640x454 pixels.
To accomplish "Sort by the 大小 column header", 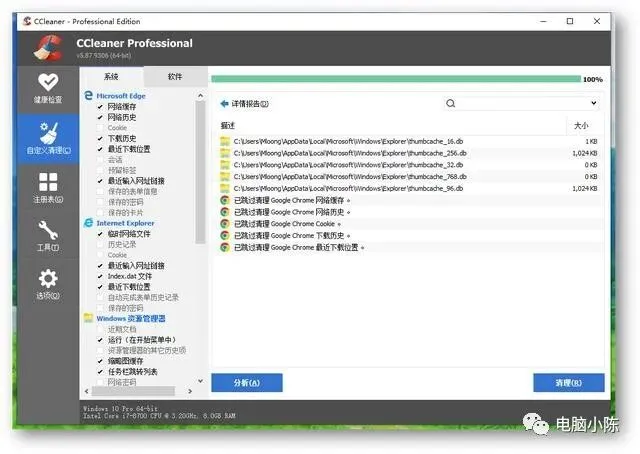I will (582, 126).
